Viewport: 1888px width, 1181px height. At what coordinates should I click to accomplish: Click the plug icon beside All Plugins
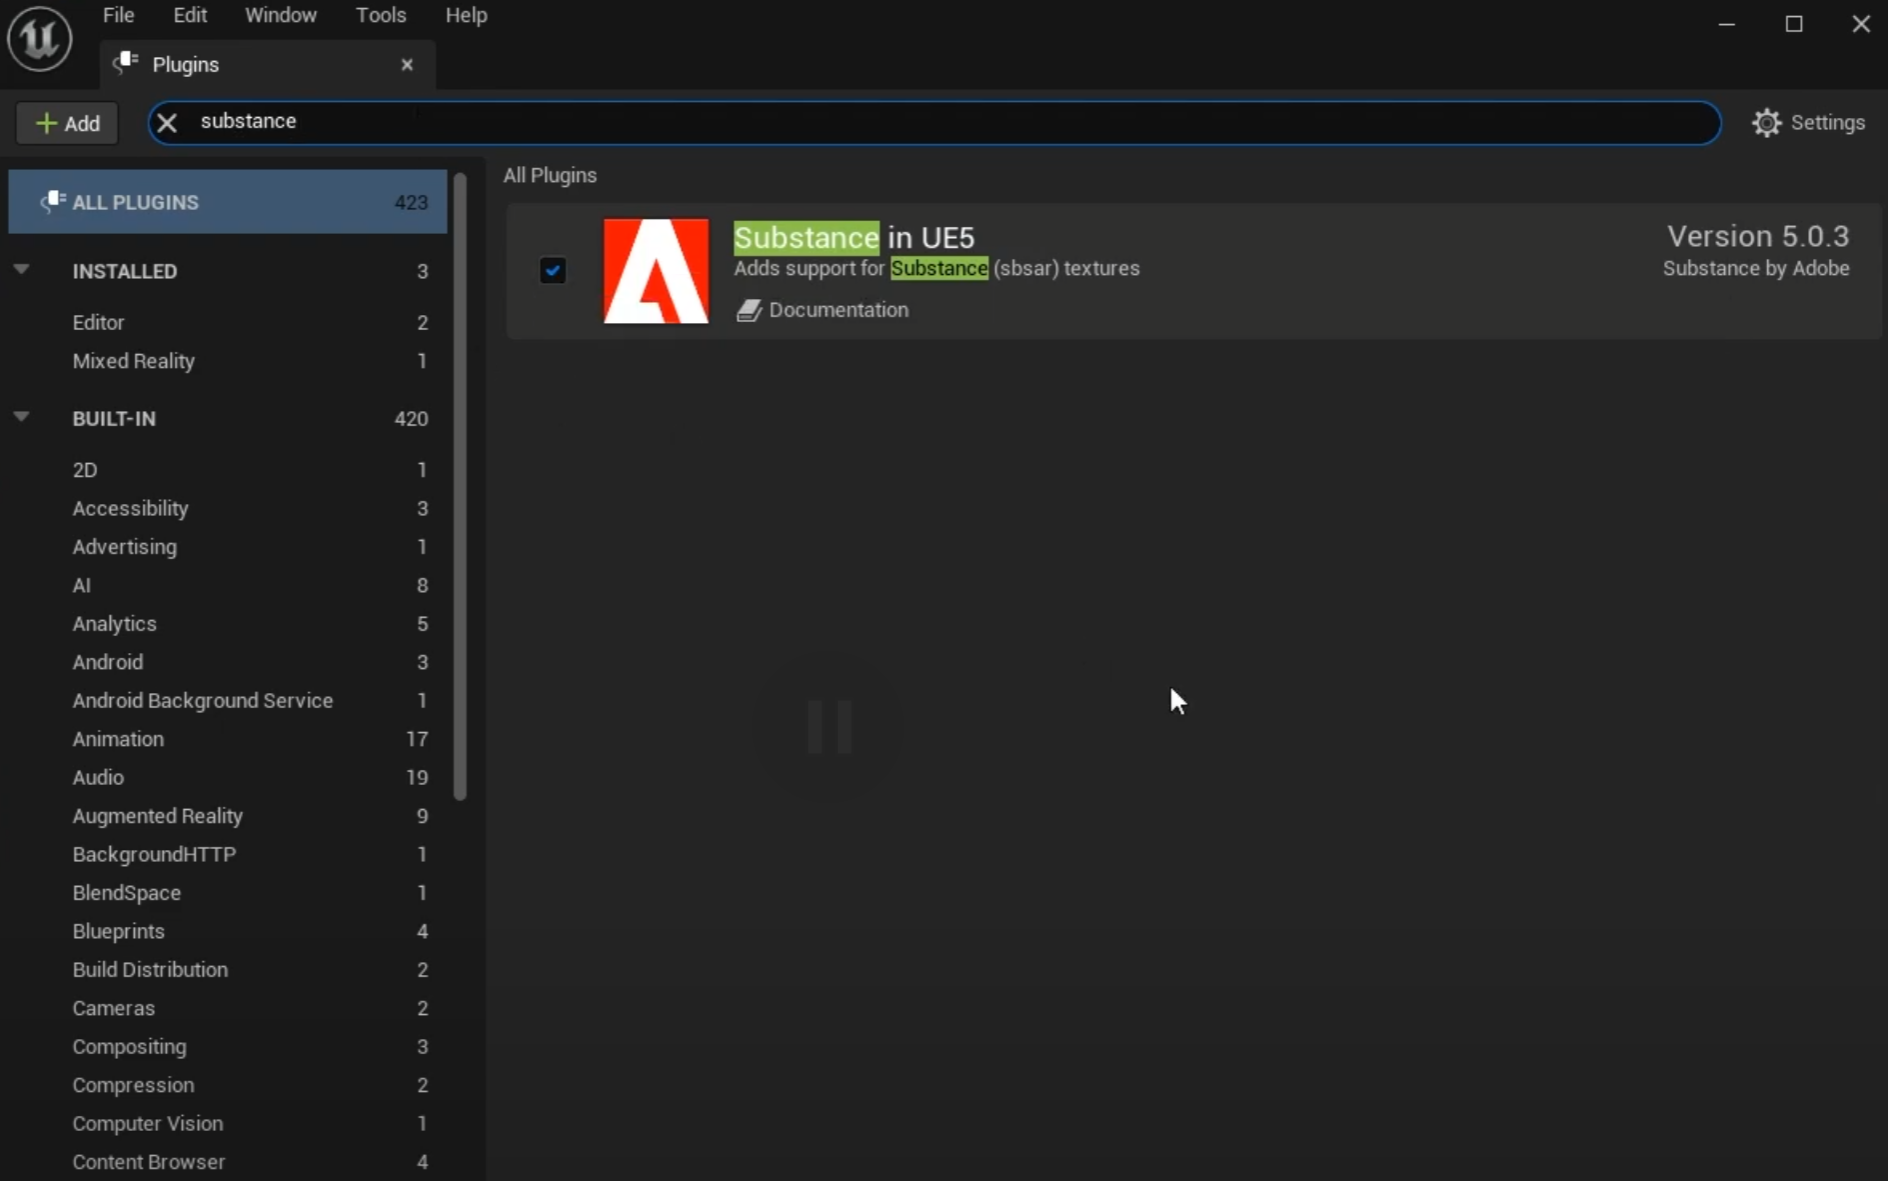click(x=52, y=202)
